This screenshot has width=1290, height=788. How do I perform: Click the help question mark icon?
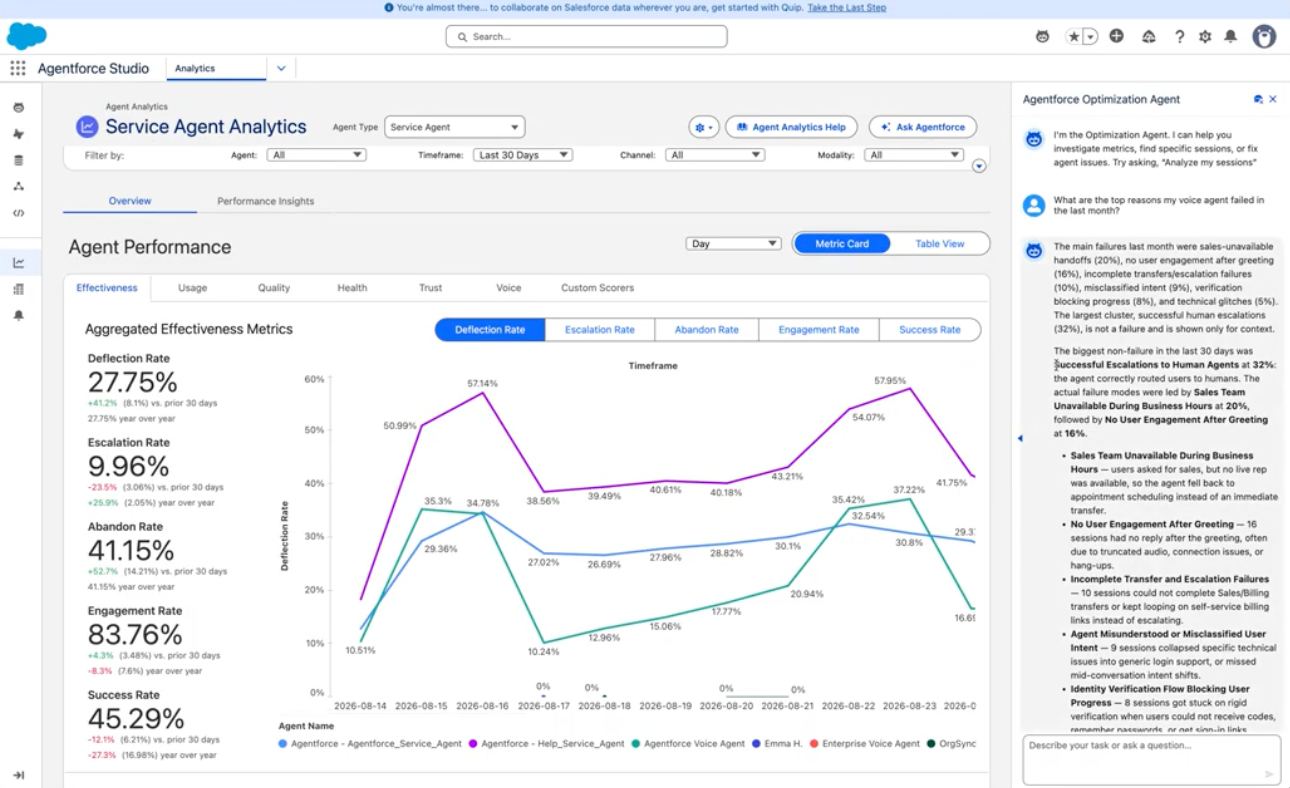tap(1180, 36)
